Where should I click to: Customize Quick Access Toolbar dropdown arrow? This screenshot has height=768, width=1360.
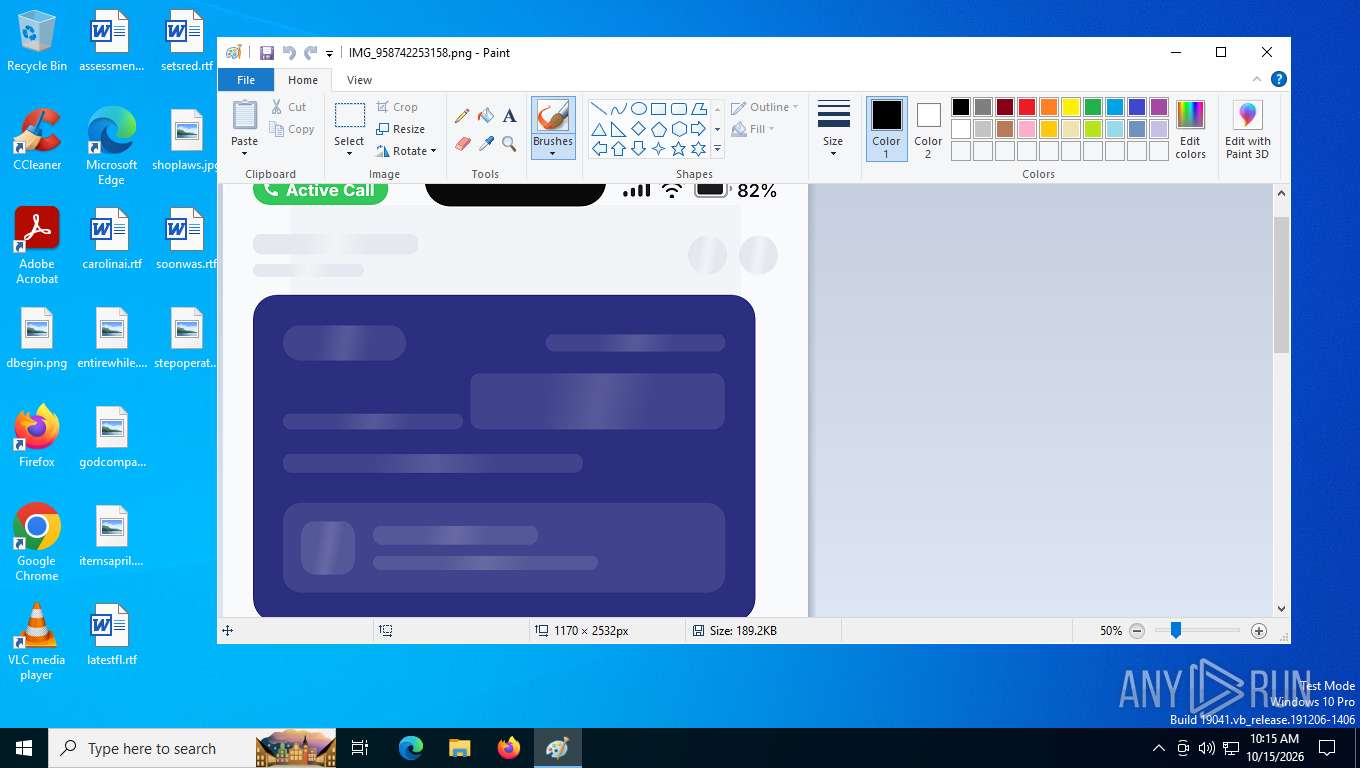pyautogui.click(x=330, y=53)
